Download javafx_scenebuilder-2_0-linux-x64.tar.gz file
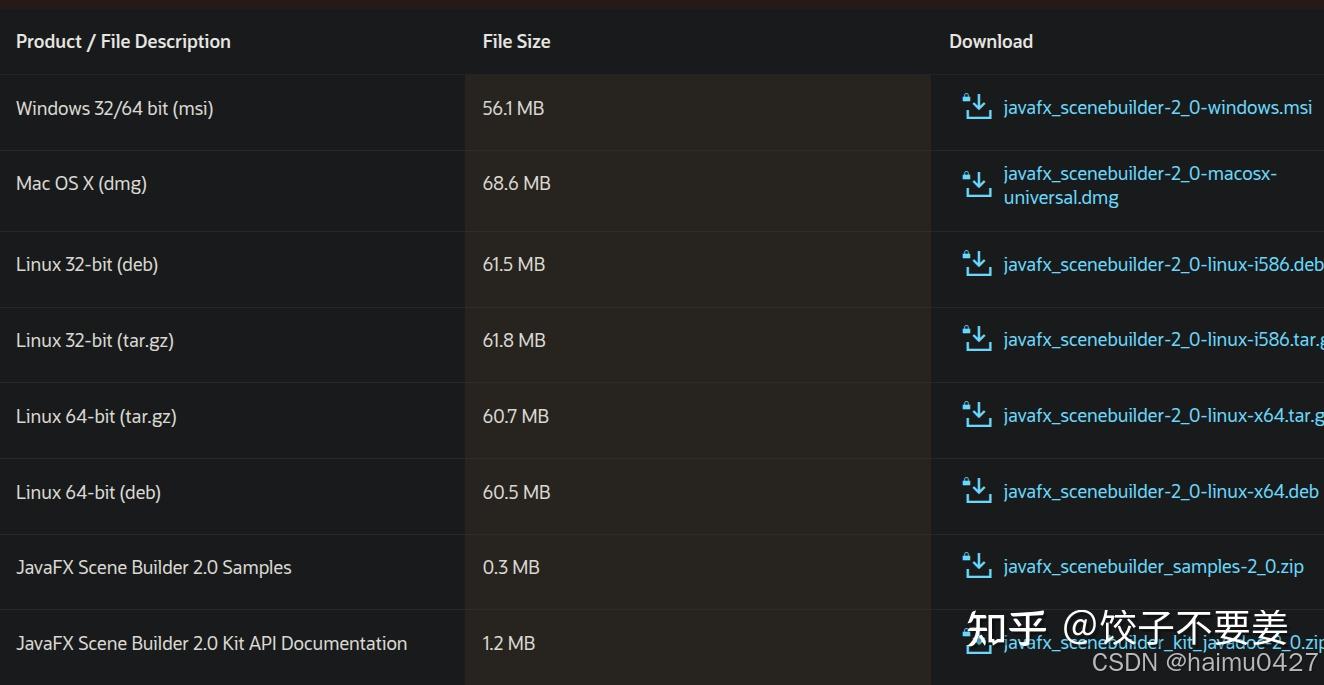 [x=1163, y=416]
